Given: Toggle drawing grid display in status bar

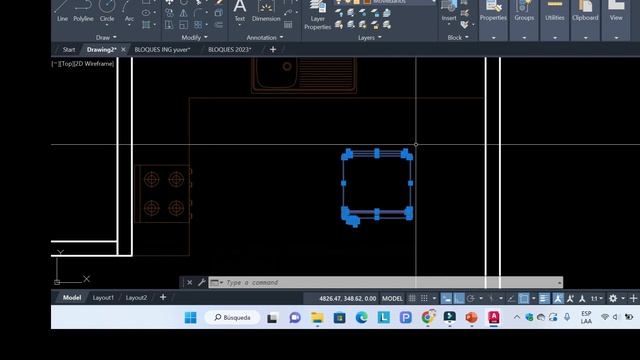Looking at the screenshot, I should 412,298.
